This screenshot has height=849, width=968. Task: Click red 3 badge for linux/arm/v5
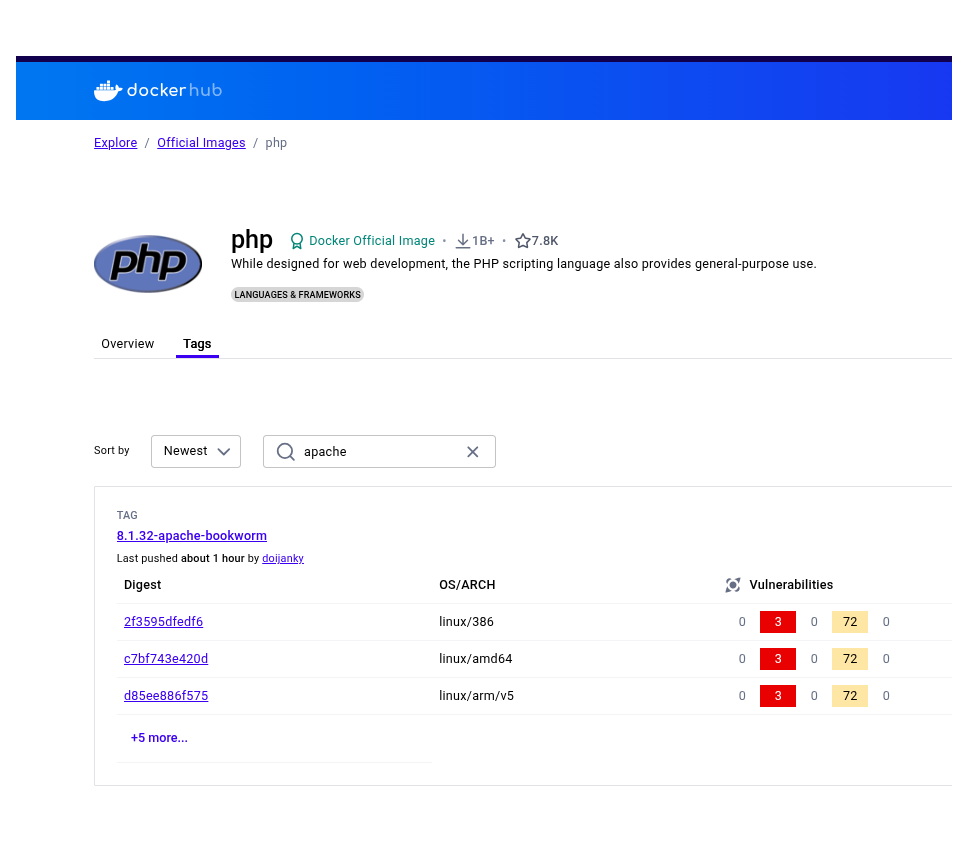[x=778, y=696]
